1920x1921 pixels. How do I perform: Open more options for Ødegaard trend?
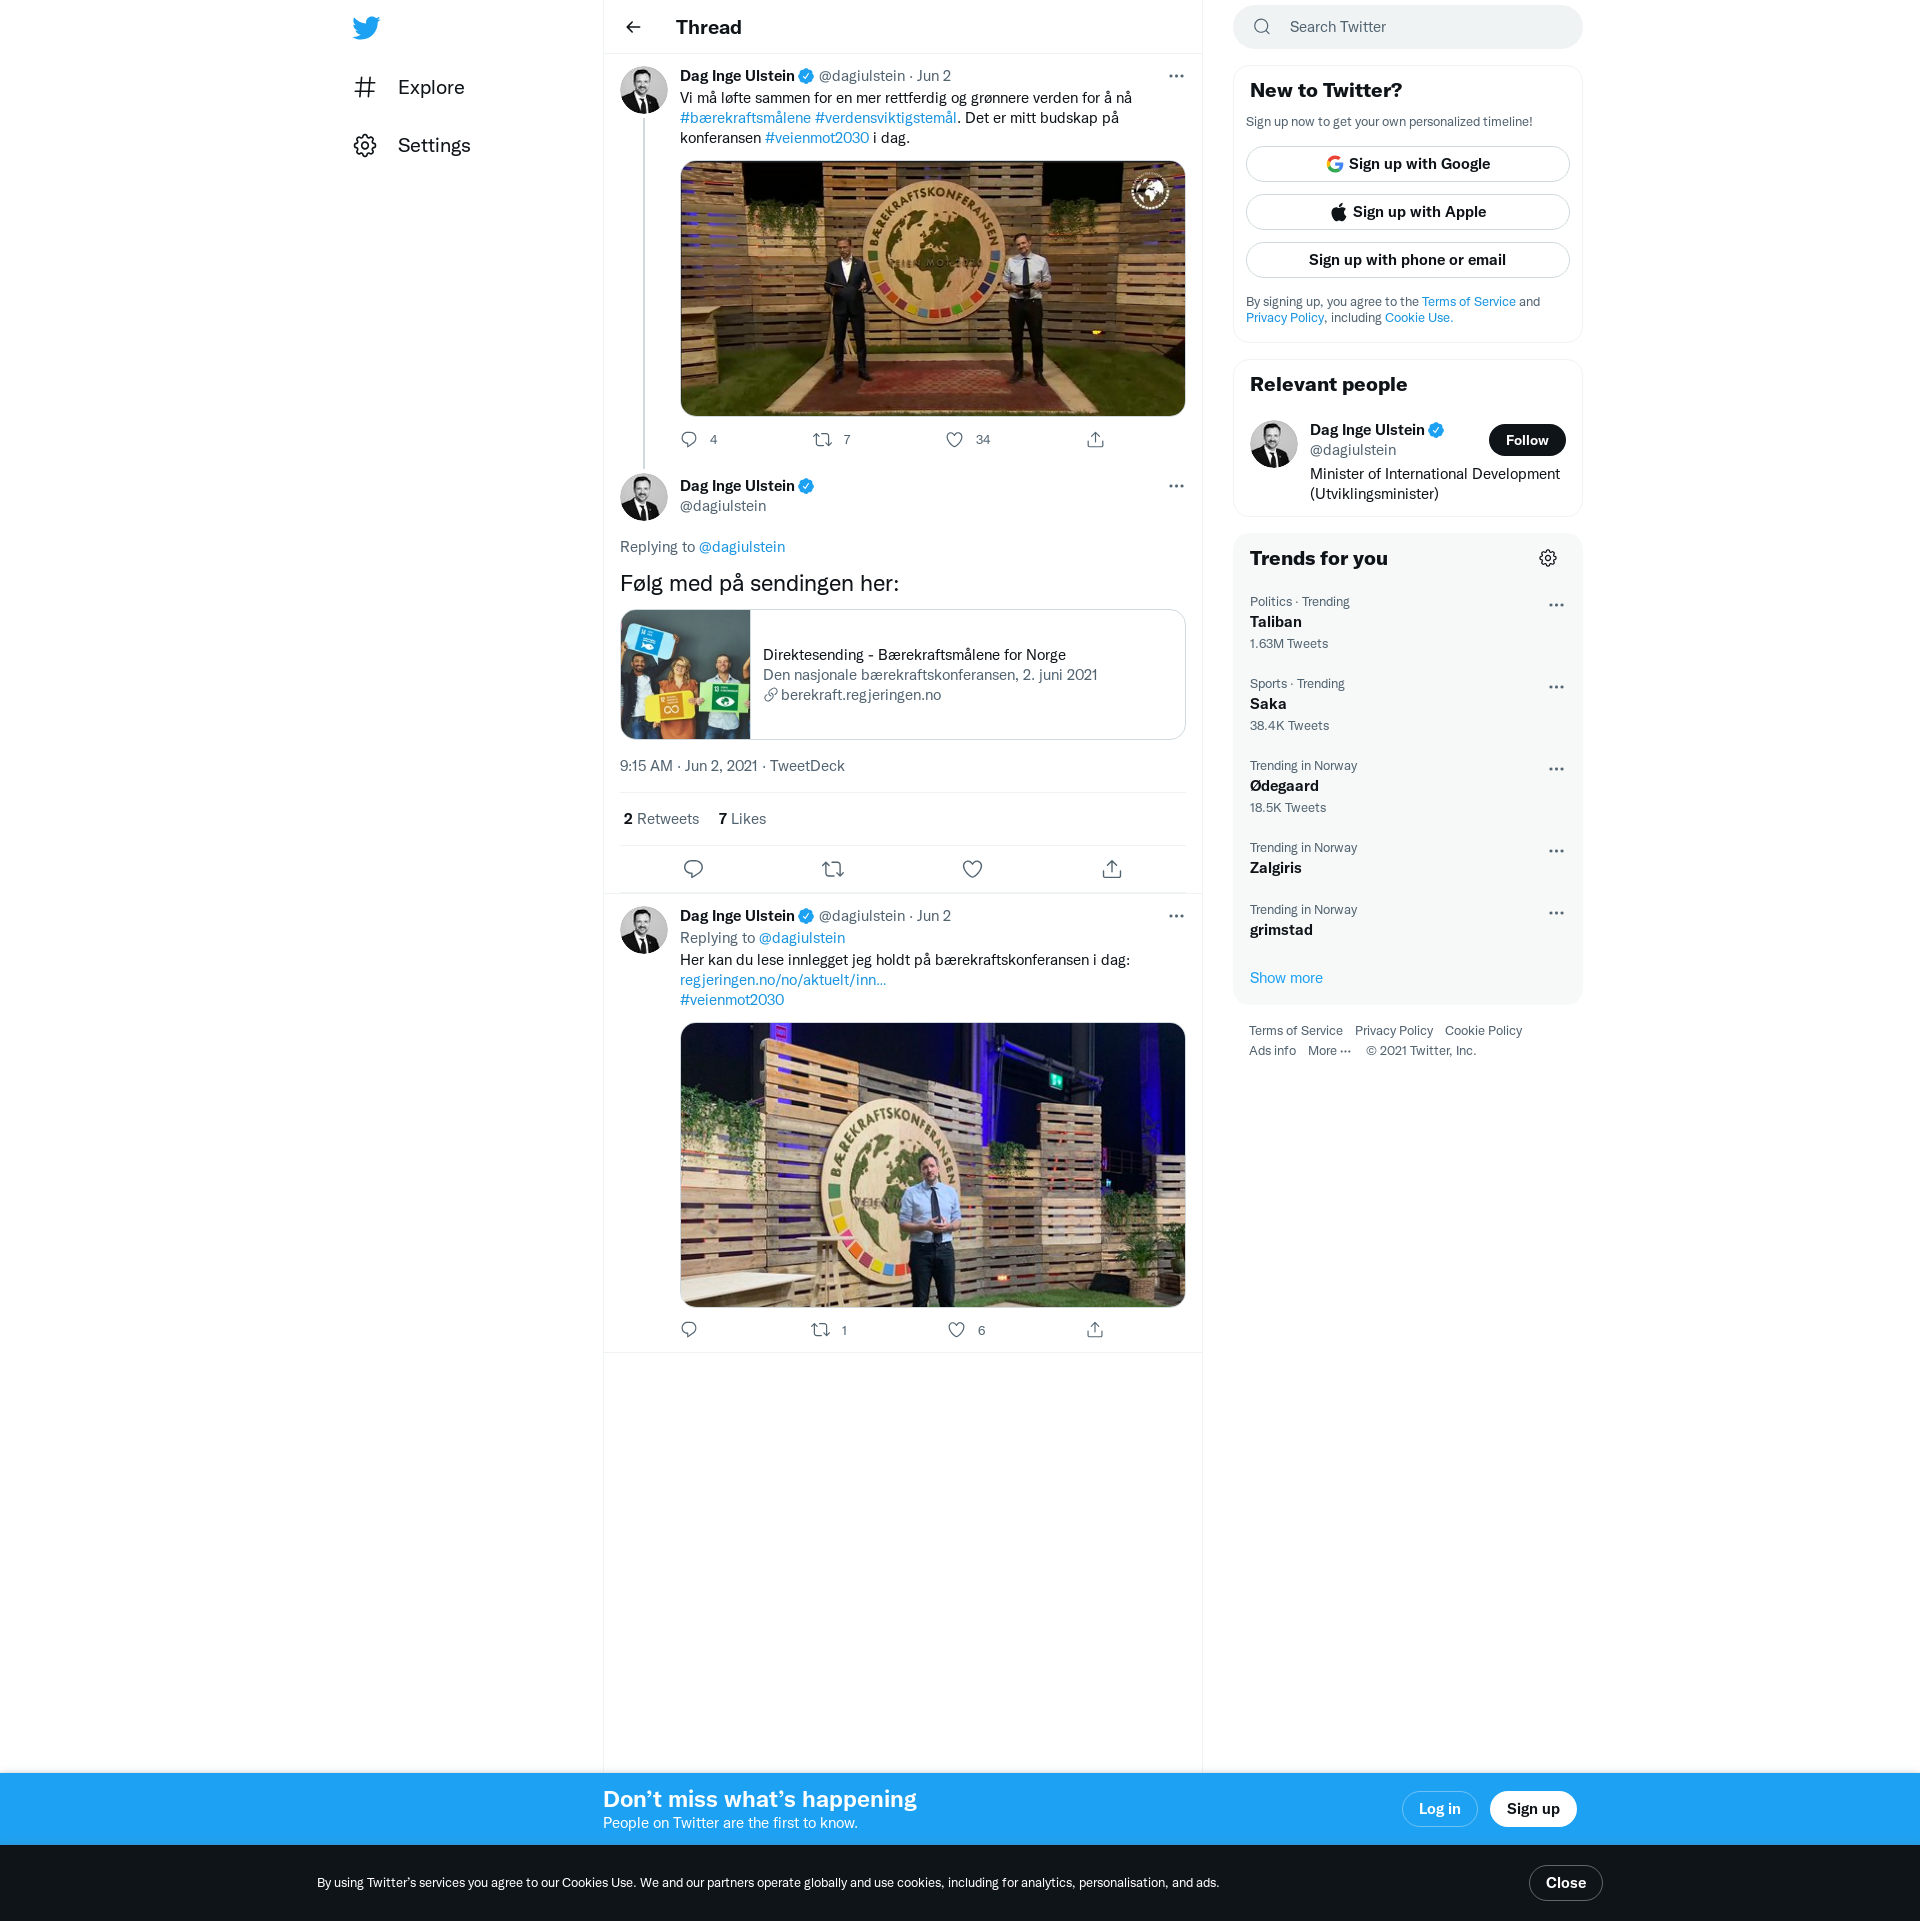[x=1556, y=769]
